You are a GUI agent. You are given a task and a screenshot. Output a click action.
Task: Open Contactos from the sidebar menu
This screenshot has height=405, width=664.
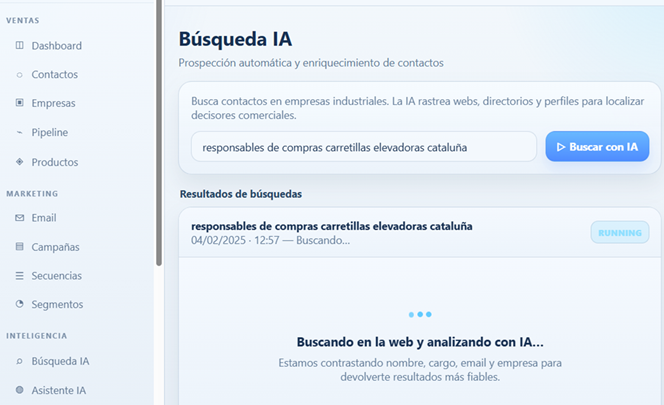click(54, 75)
